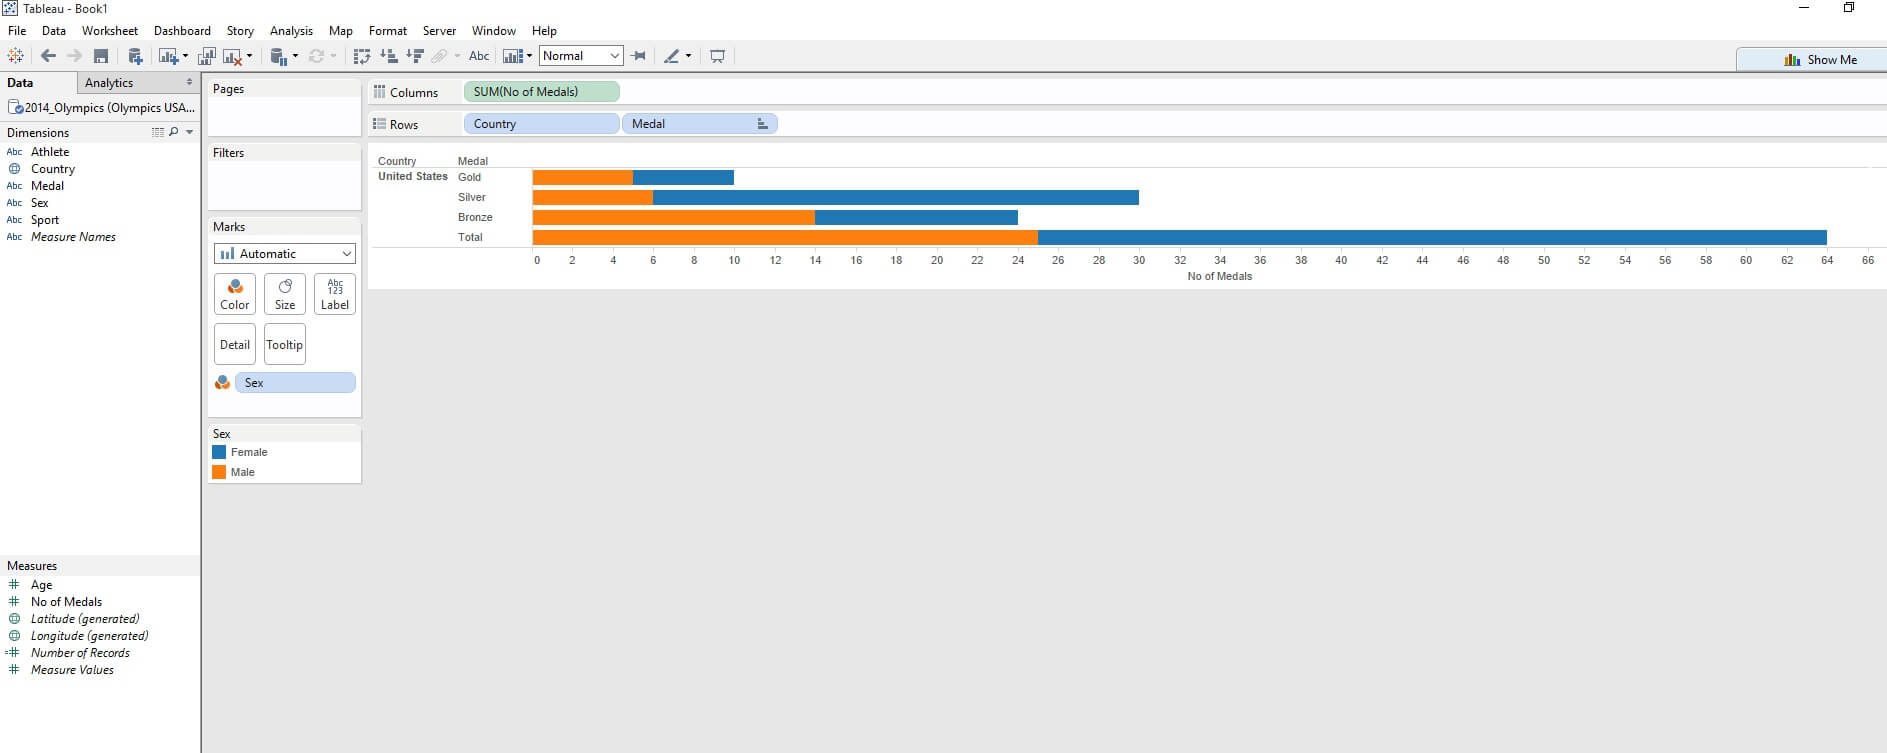The height and width of the screenshot is (753, 1887).
Task: Select the Sex pill on Marks card
Action: pos(295,383)
